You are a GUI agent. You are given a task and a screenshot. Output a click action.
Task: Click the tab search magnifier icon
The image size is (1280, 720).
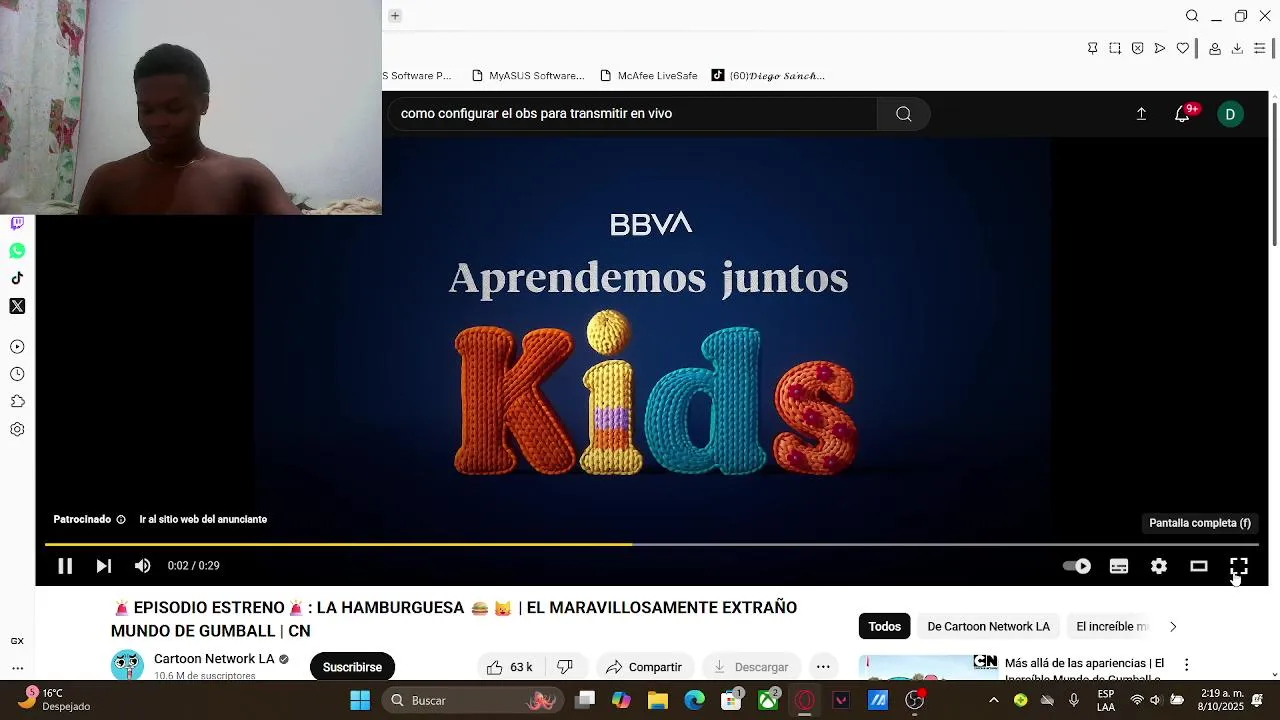pos(1192,16)
